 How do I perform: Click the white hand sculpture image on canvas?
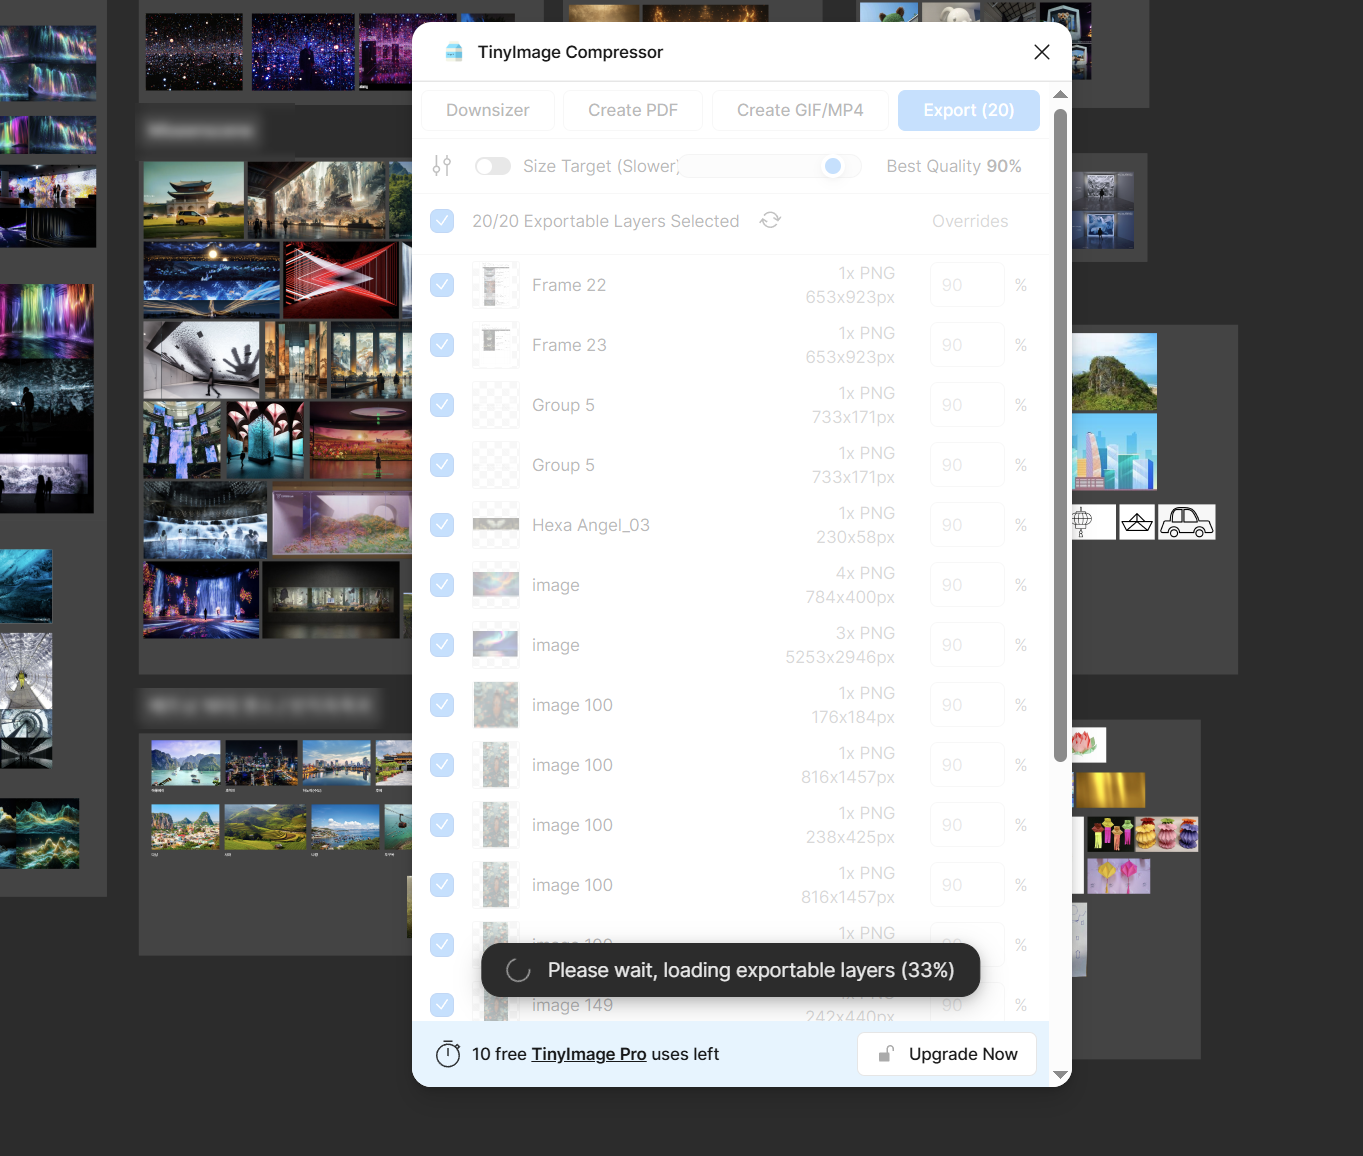[202, 360]
